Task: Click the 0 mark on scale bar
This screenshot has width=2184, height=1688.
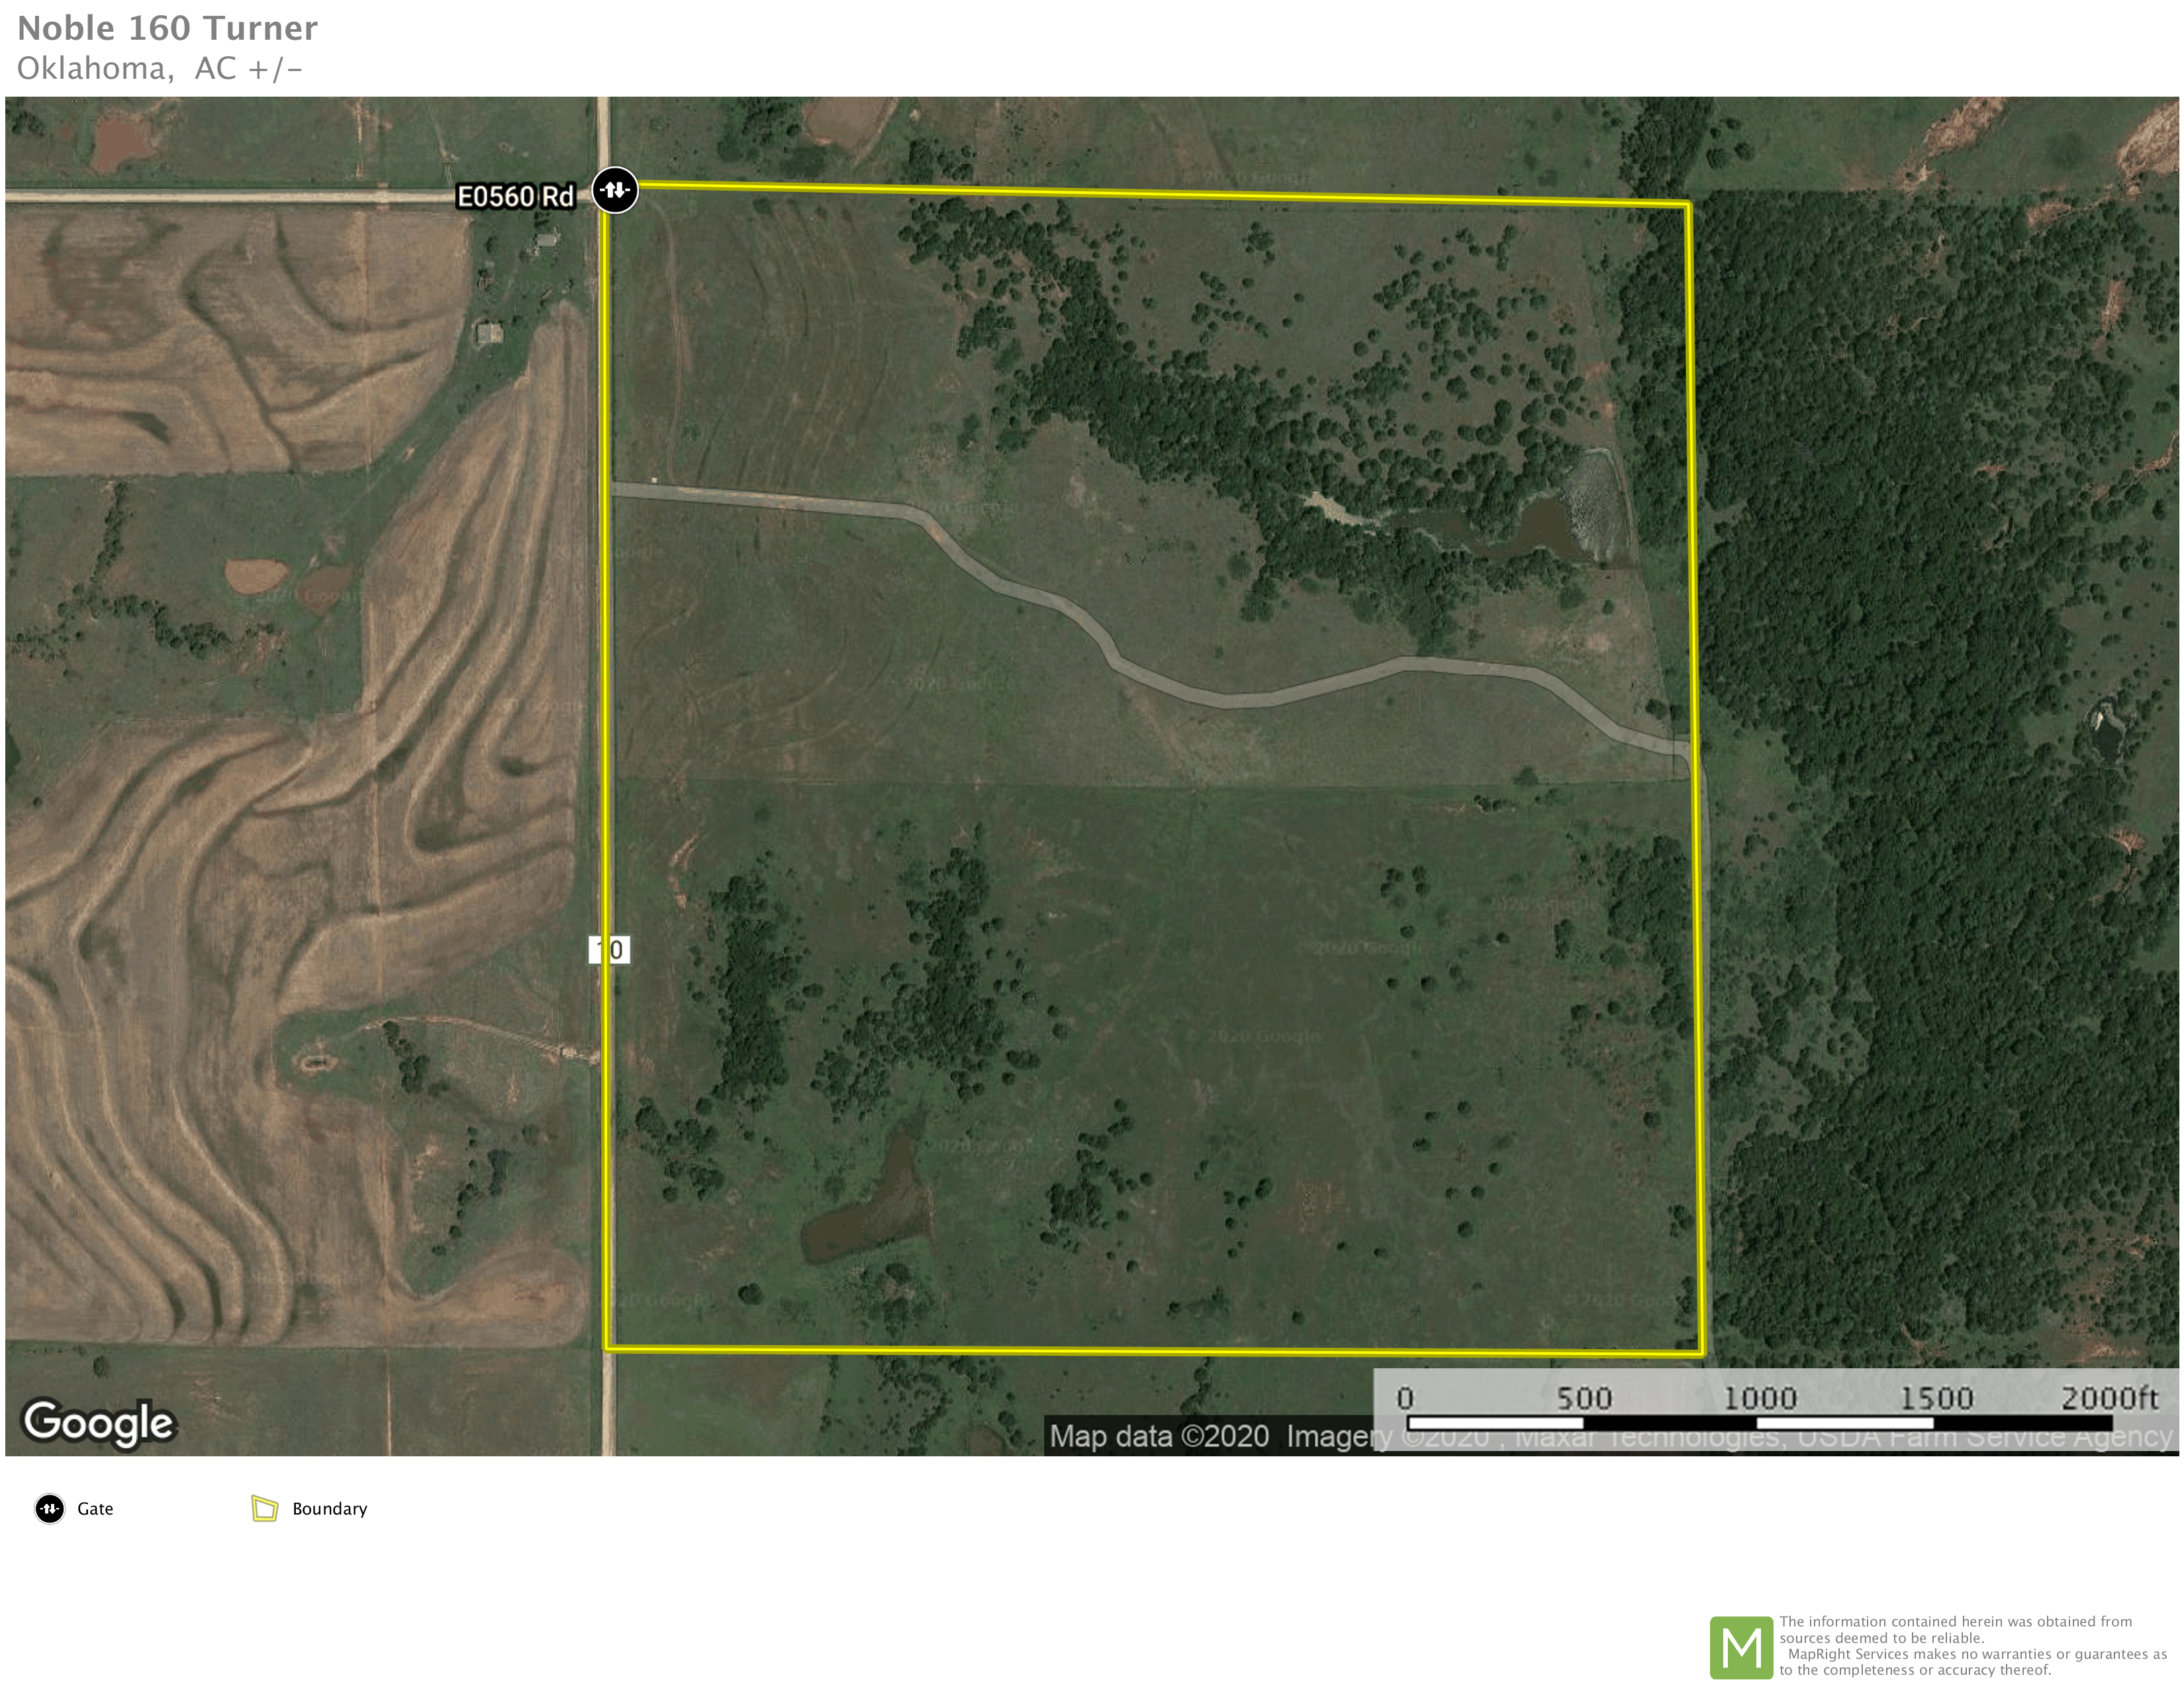Action: pos(1405,1397)
